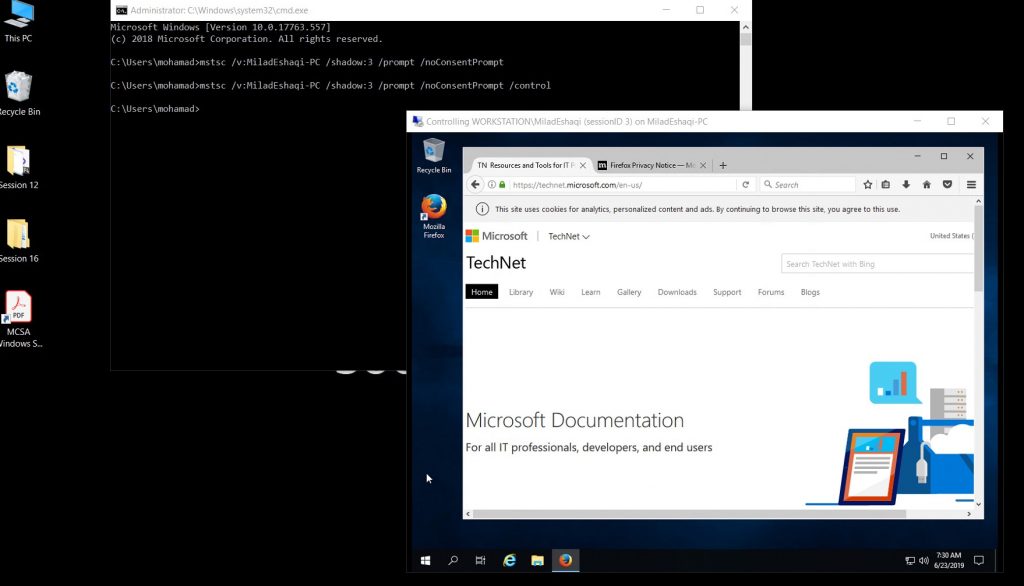The image size is (1024, 586).
Task: Click the cookie notice info icon
Action: (482, 209)
